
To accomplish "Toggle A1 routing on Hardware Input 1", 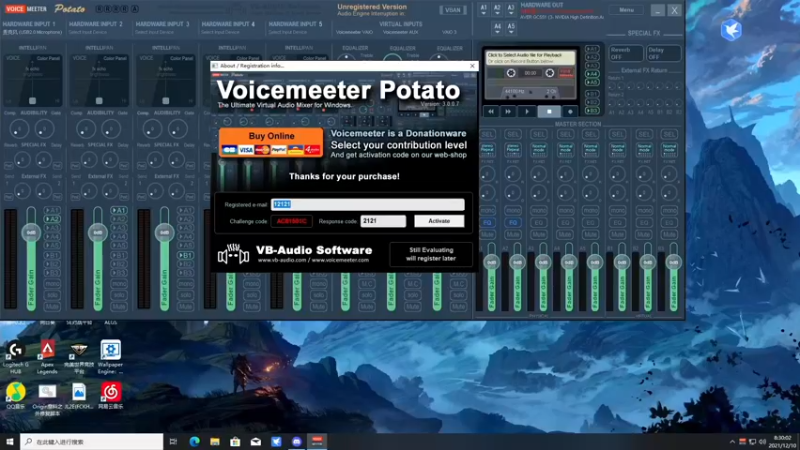I will tap(52, 210).
